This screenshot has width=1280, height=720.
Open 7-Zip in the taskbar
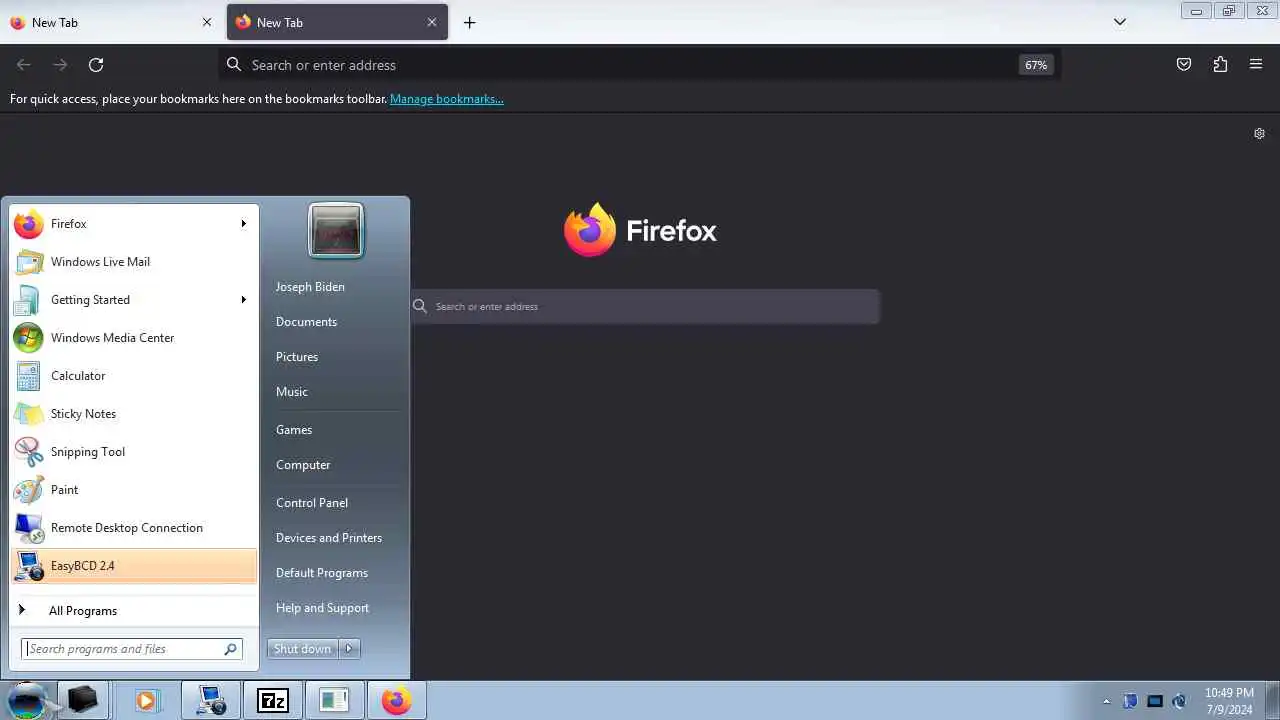pyautogui.click(x=273, y=701)
